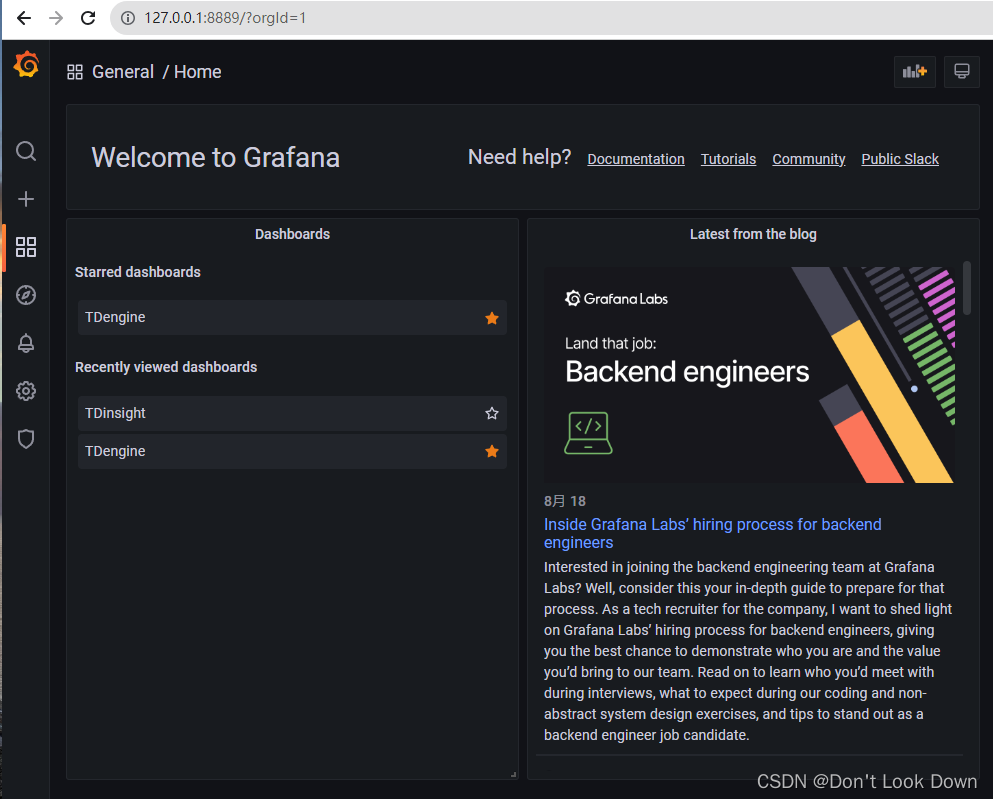Open the Create plus menu in sidebar
This screenshot has height=799, width=993.
point(26,199)
